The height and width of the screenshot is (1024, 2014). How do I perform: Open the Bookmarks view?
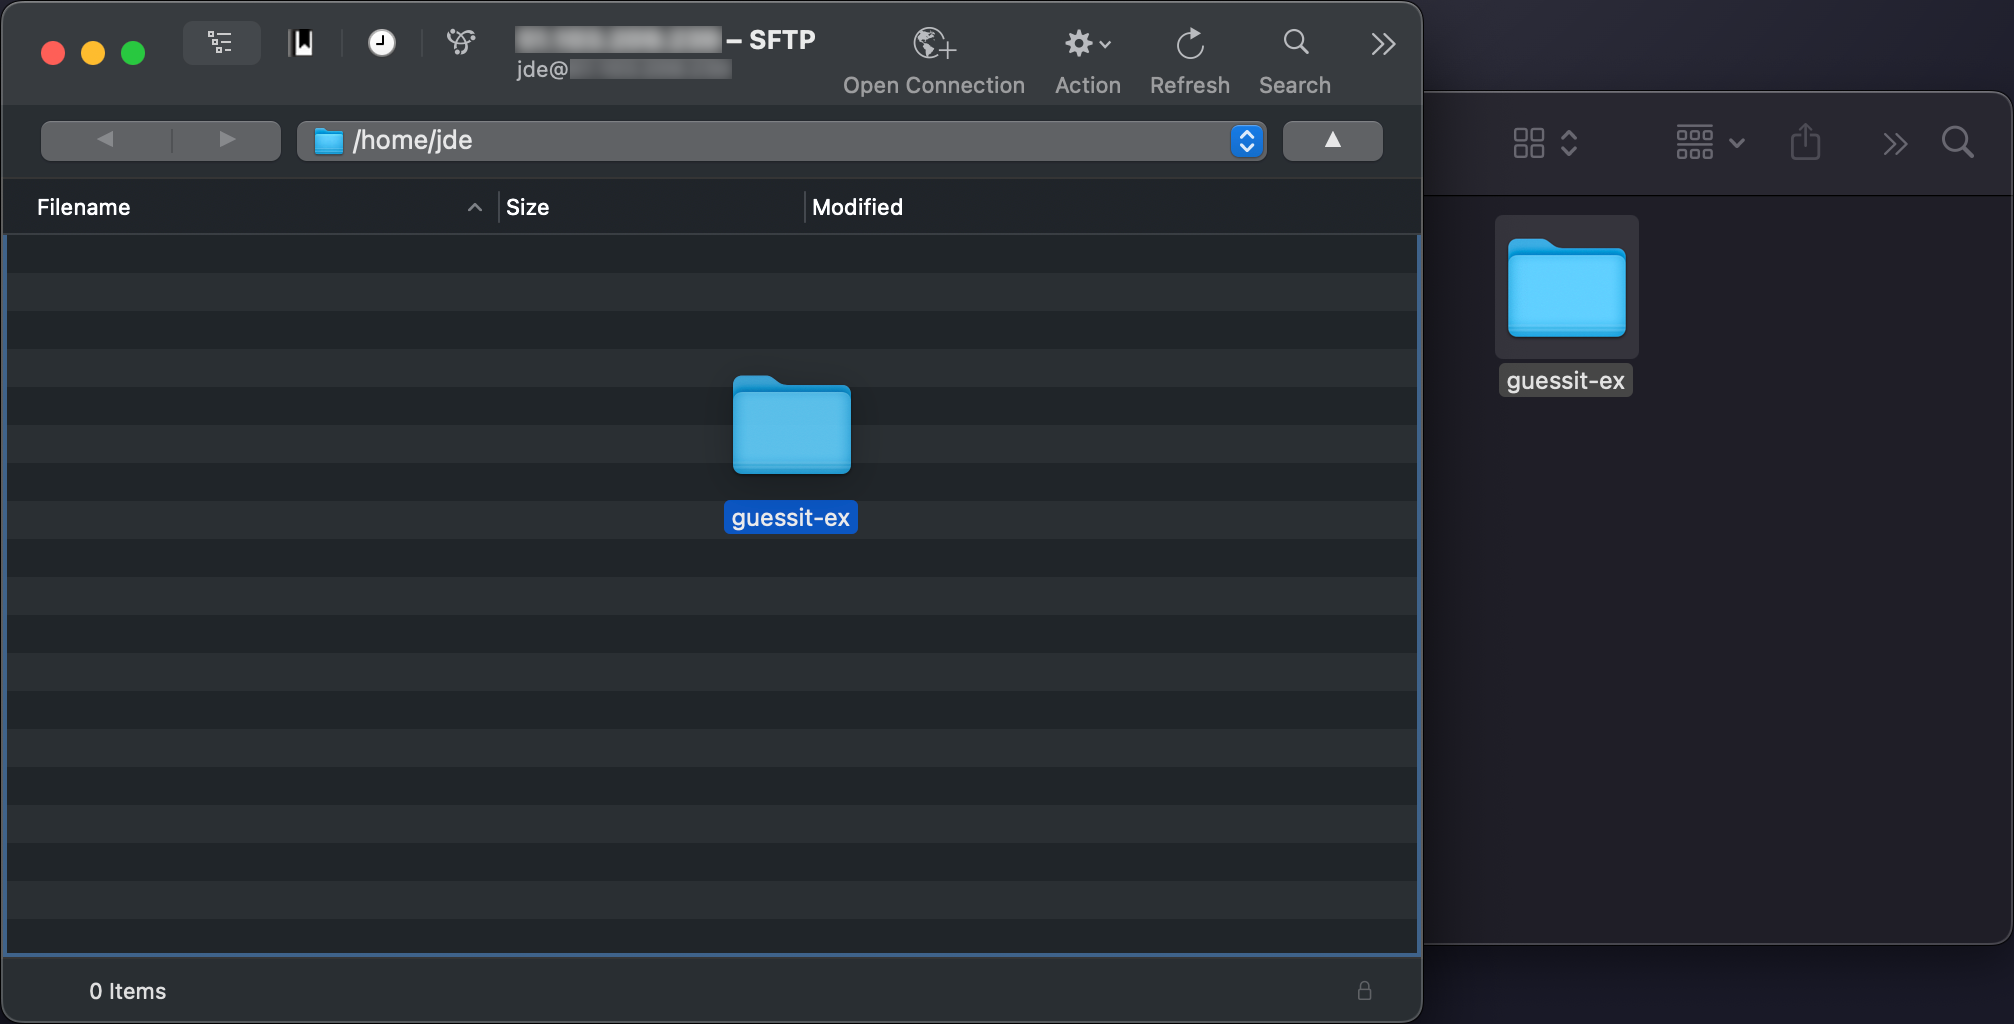point(301,43)
